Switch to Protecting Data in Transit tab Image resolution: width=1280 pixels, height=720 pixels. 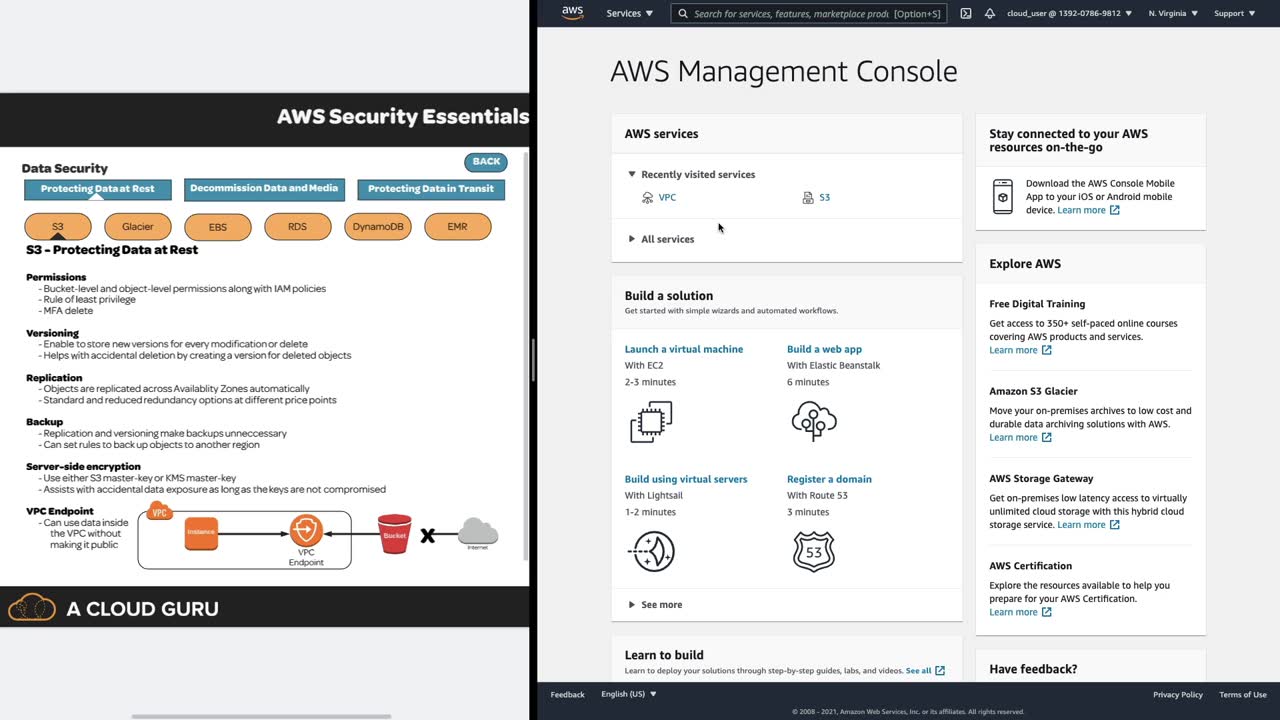pos(431,189)
